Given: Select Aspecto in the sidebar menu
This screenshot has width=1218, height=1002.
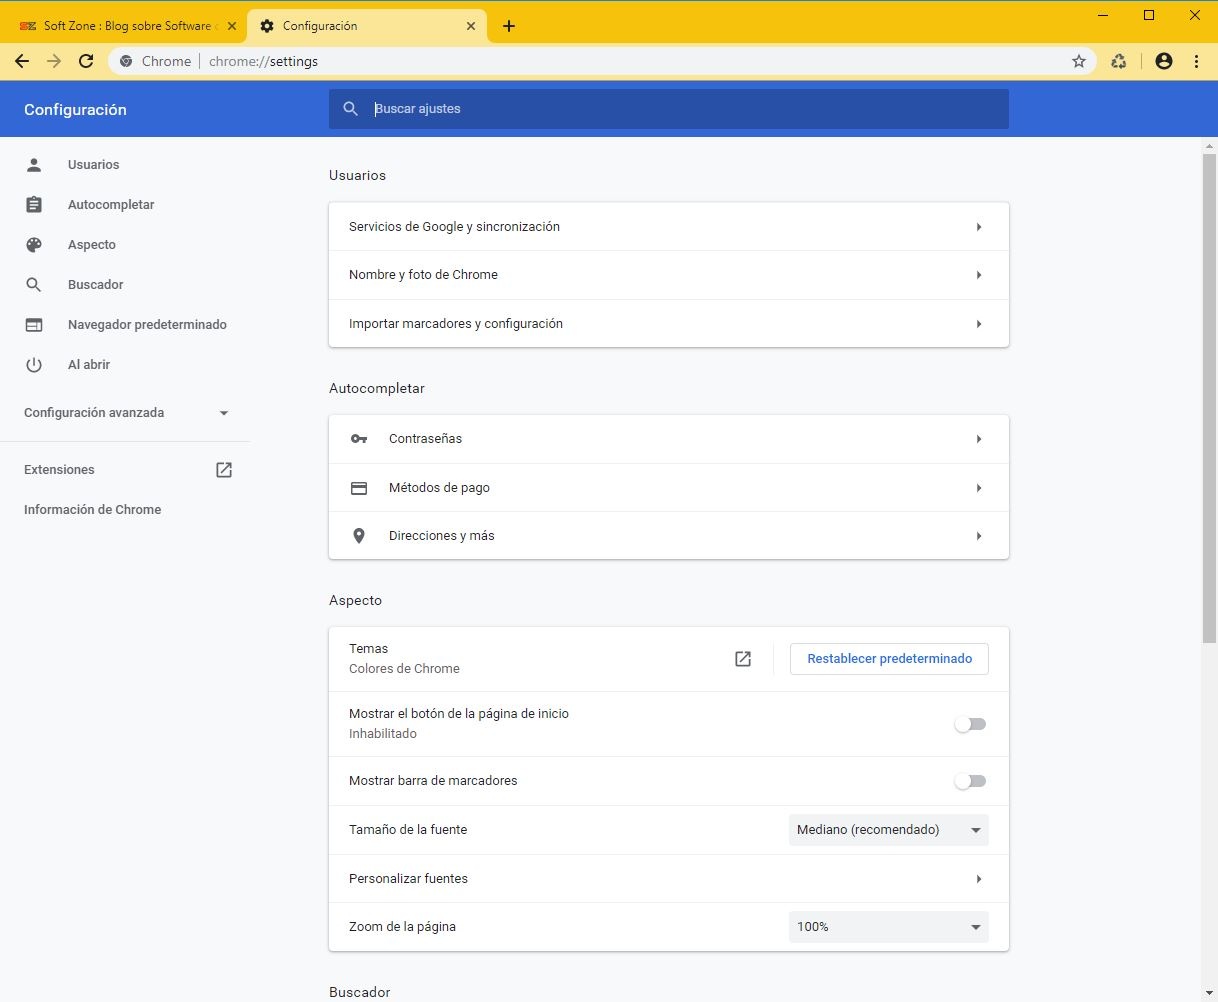Looking at the screenshot, I should pyautogui.click(x=92, y=245).
